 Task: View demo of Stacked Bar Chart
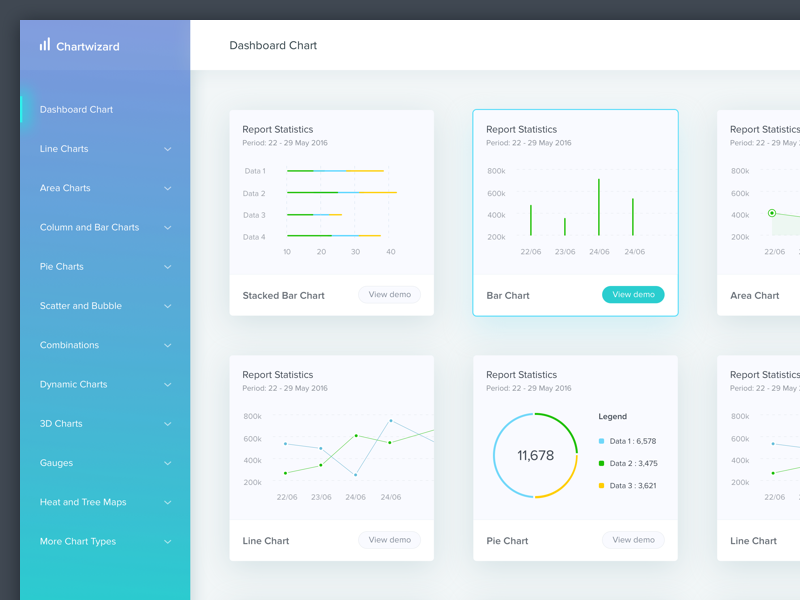(390, 295)
